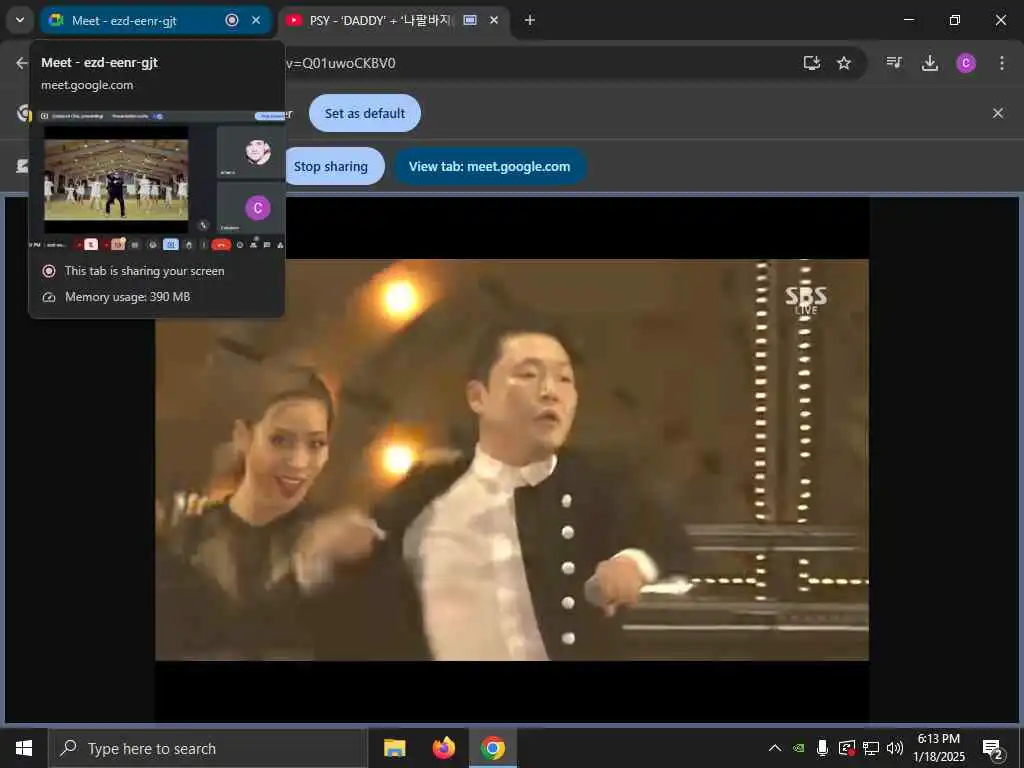Viewport: 1024px width, 768px height.
Task: Open the tab search dropdown arrow
Action: [x=20, y=20]
